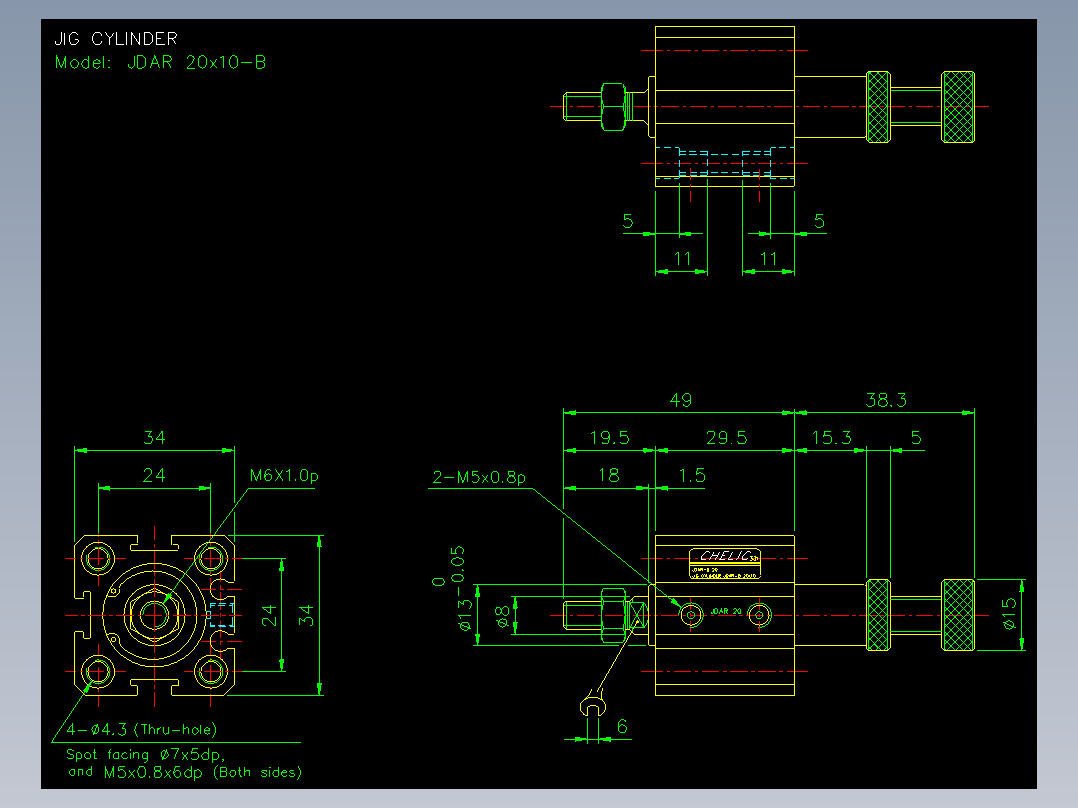The height and width of the screenshot is (808, 1078).
Task: Select the "ø13" toleranced diameter dimension
Action: tap(465, 615)
